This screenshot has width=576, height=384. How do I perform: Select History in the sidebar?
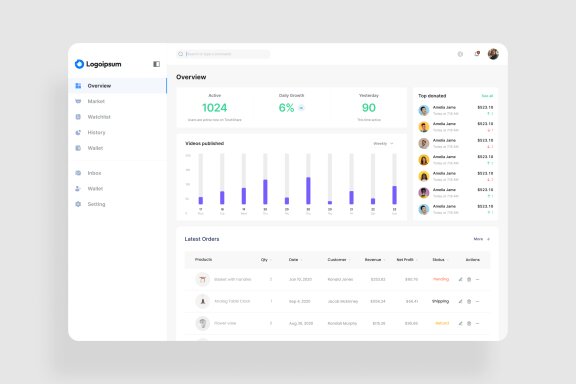[118, 132]
